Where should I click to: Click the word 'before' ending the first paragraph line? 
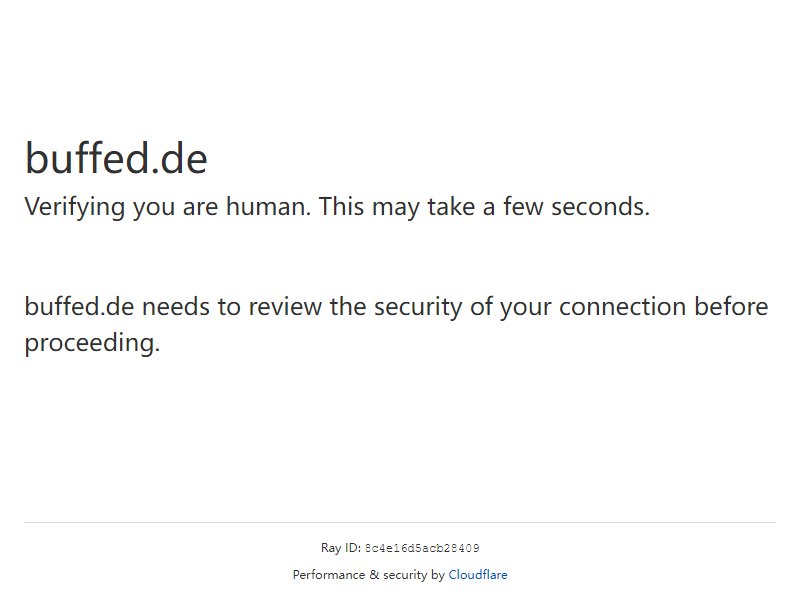[x=731, y=307]
